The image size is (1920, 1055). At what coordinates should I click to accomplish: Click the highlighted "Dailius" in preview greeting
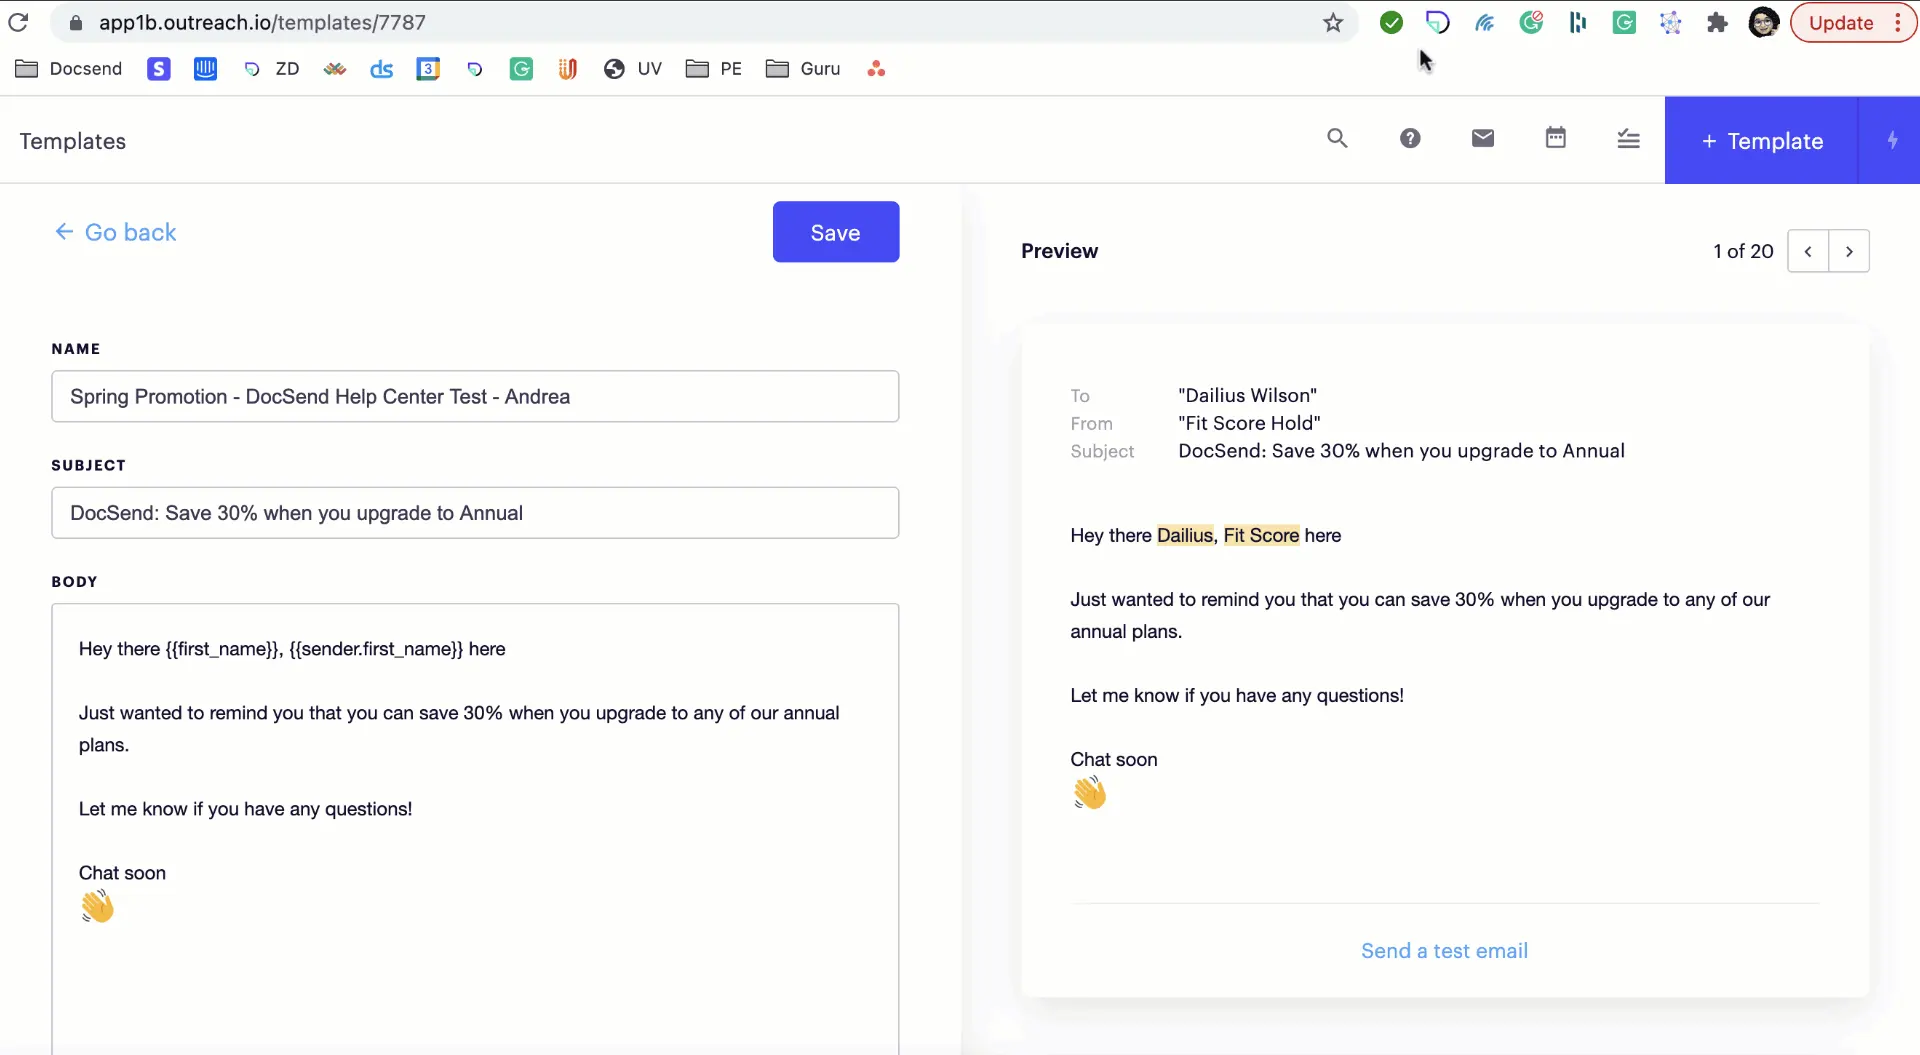pos(1185,535)
